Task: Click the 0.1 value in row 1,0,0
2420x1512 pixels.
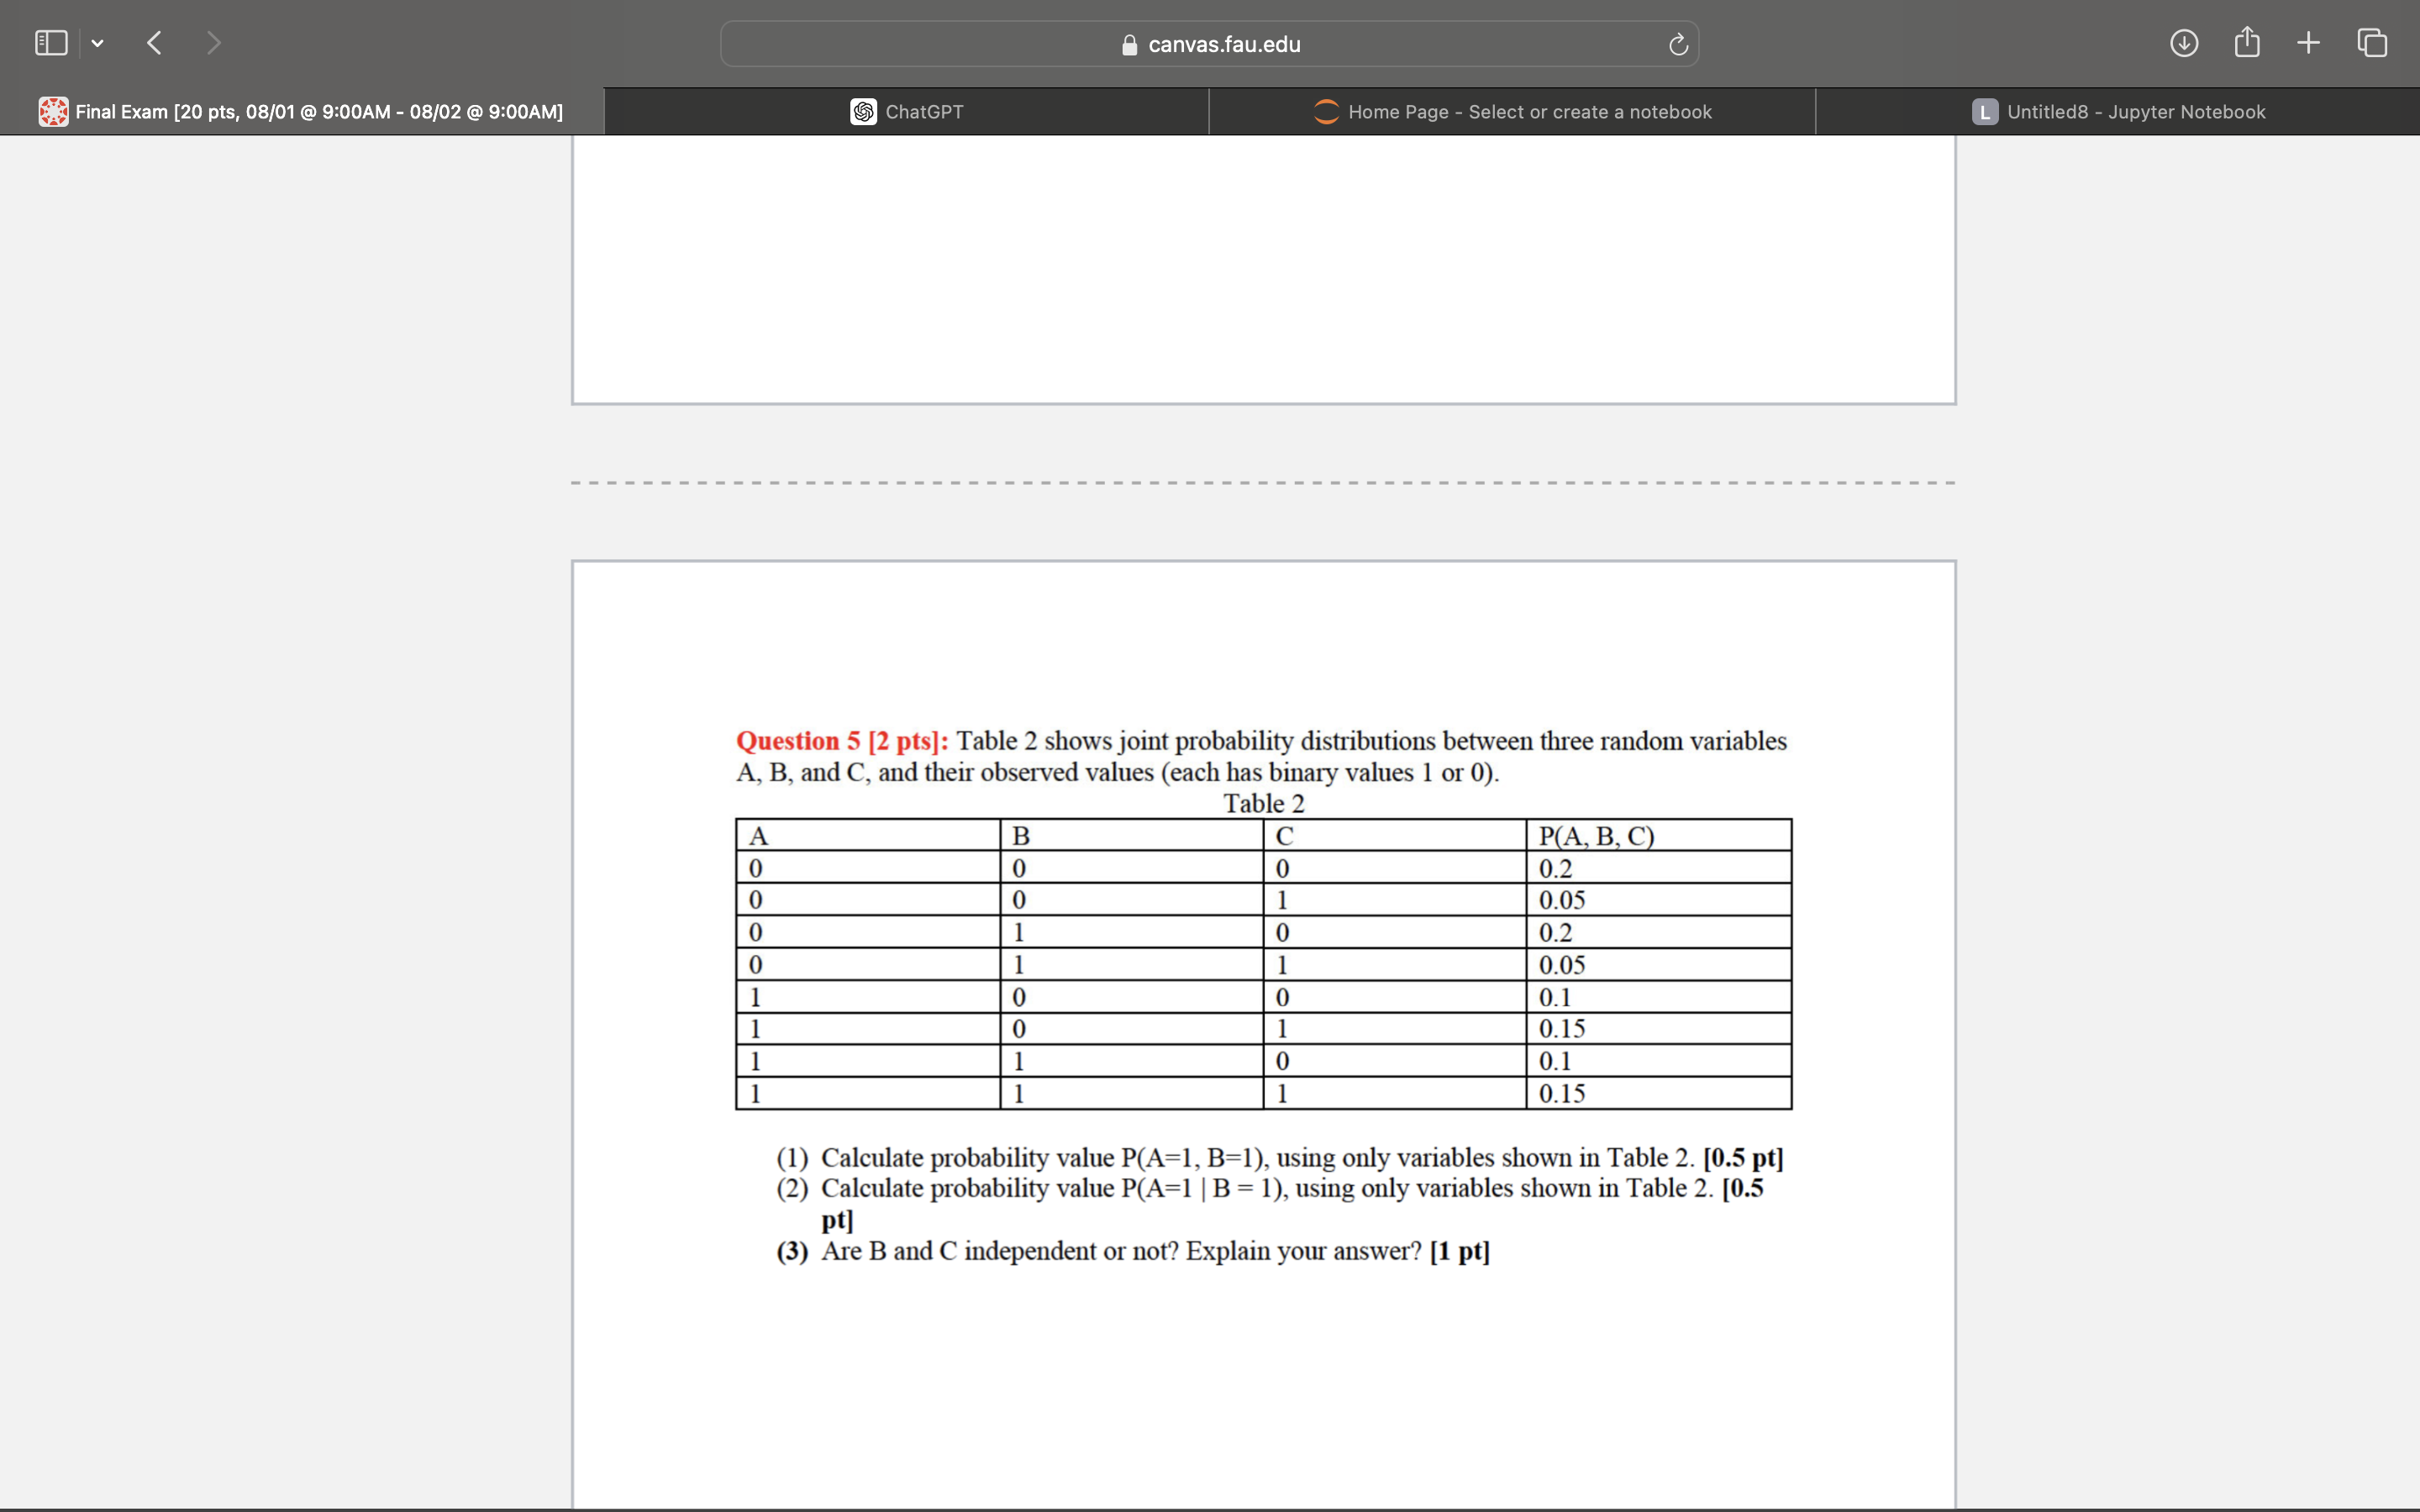Action: click(x=1555, y=997)
